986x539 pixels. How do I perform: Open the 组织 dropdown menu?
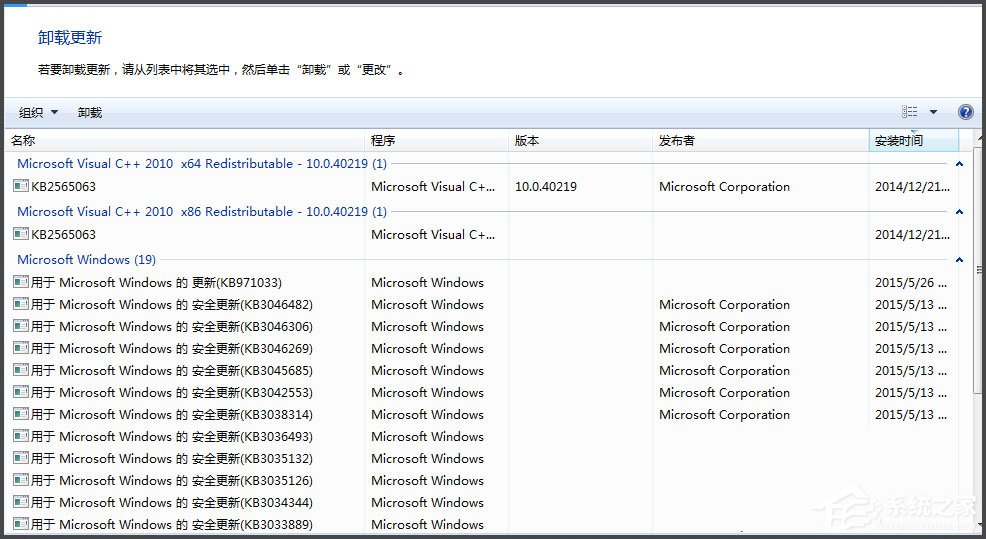point(39,113)
